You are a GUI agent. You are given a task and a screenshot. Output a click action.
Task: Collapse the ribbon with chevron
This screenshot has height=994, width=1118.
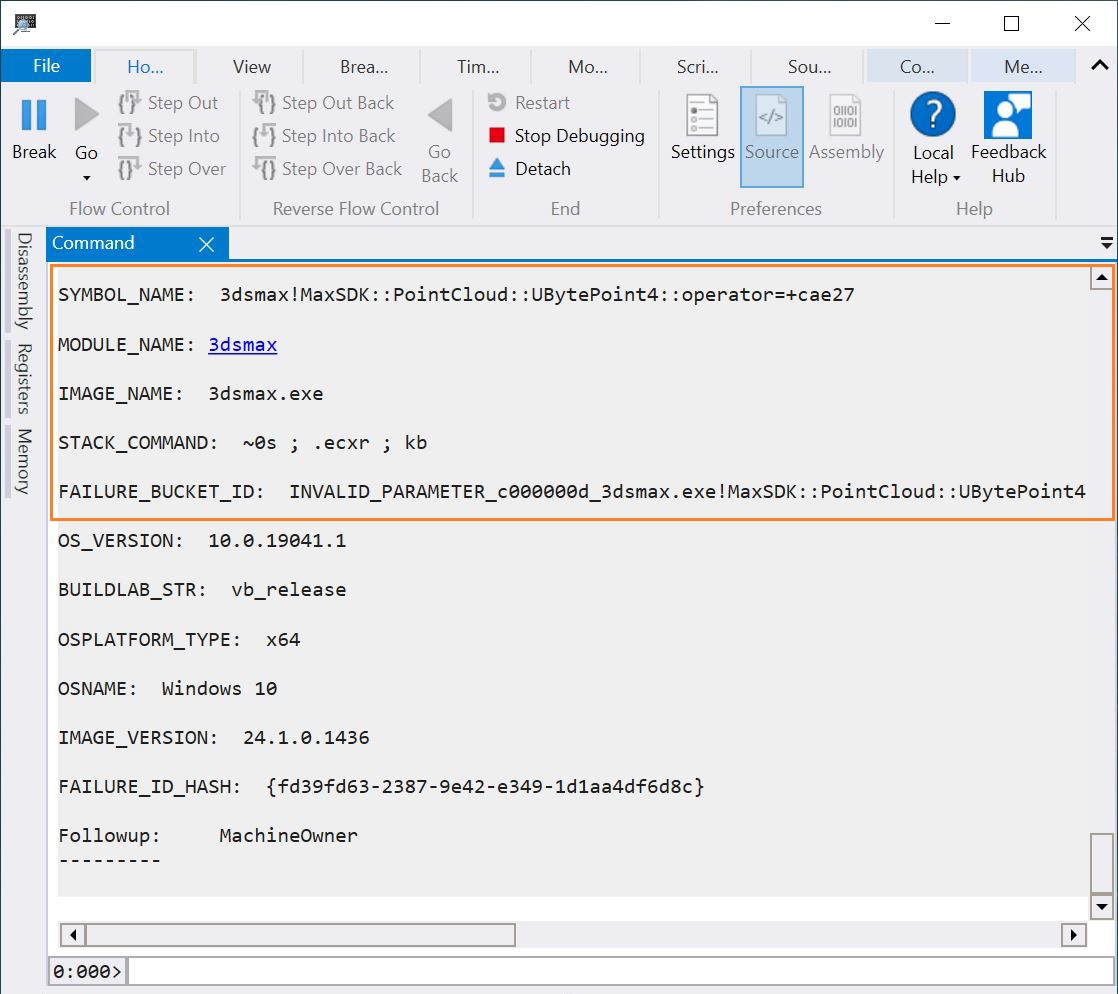pos(1099,66)
